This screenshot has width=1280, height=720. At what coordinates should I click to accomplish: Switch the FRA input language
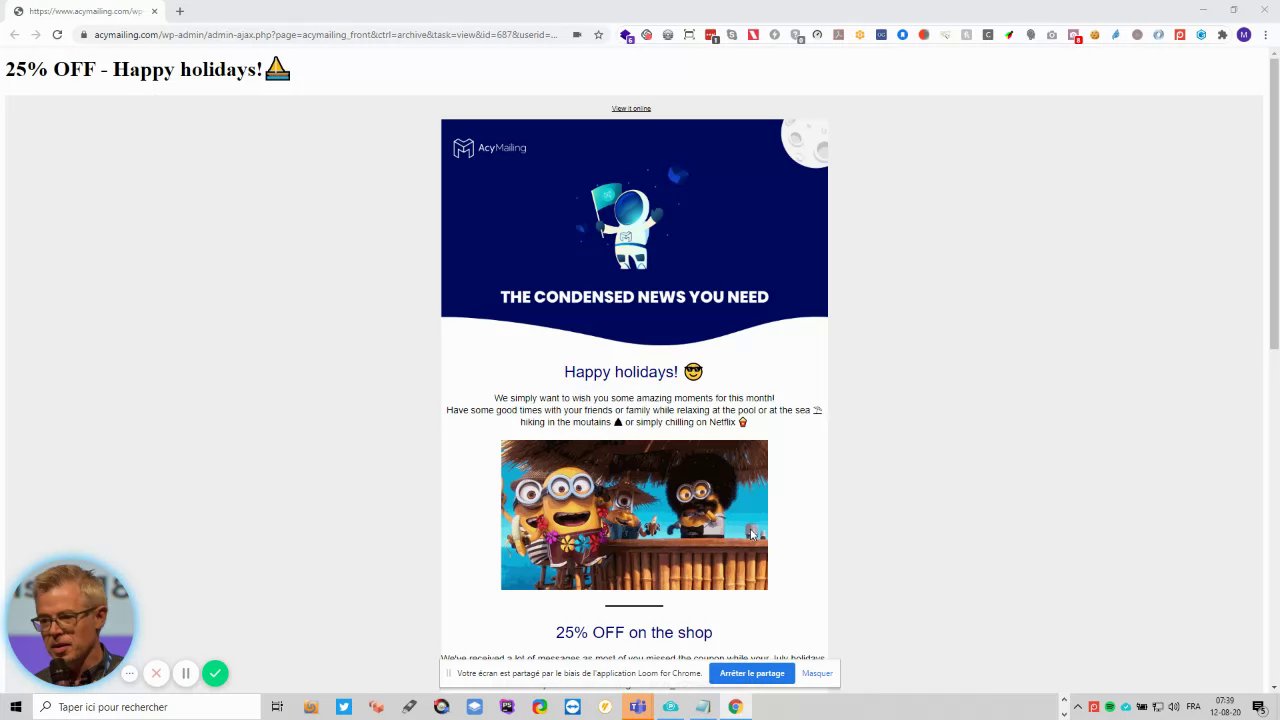pos(1193,707)
